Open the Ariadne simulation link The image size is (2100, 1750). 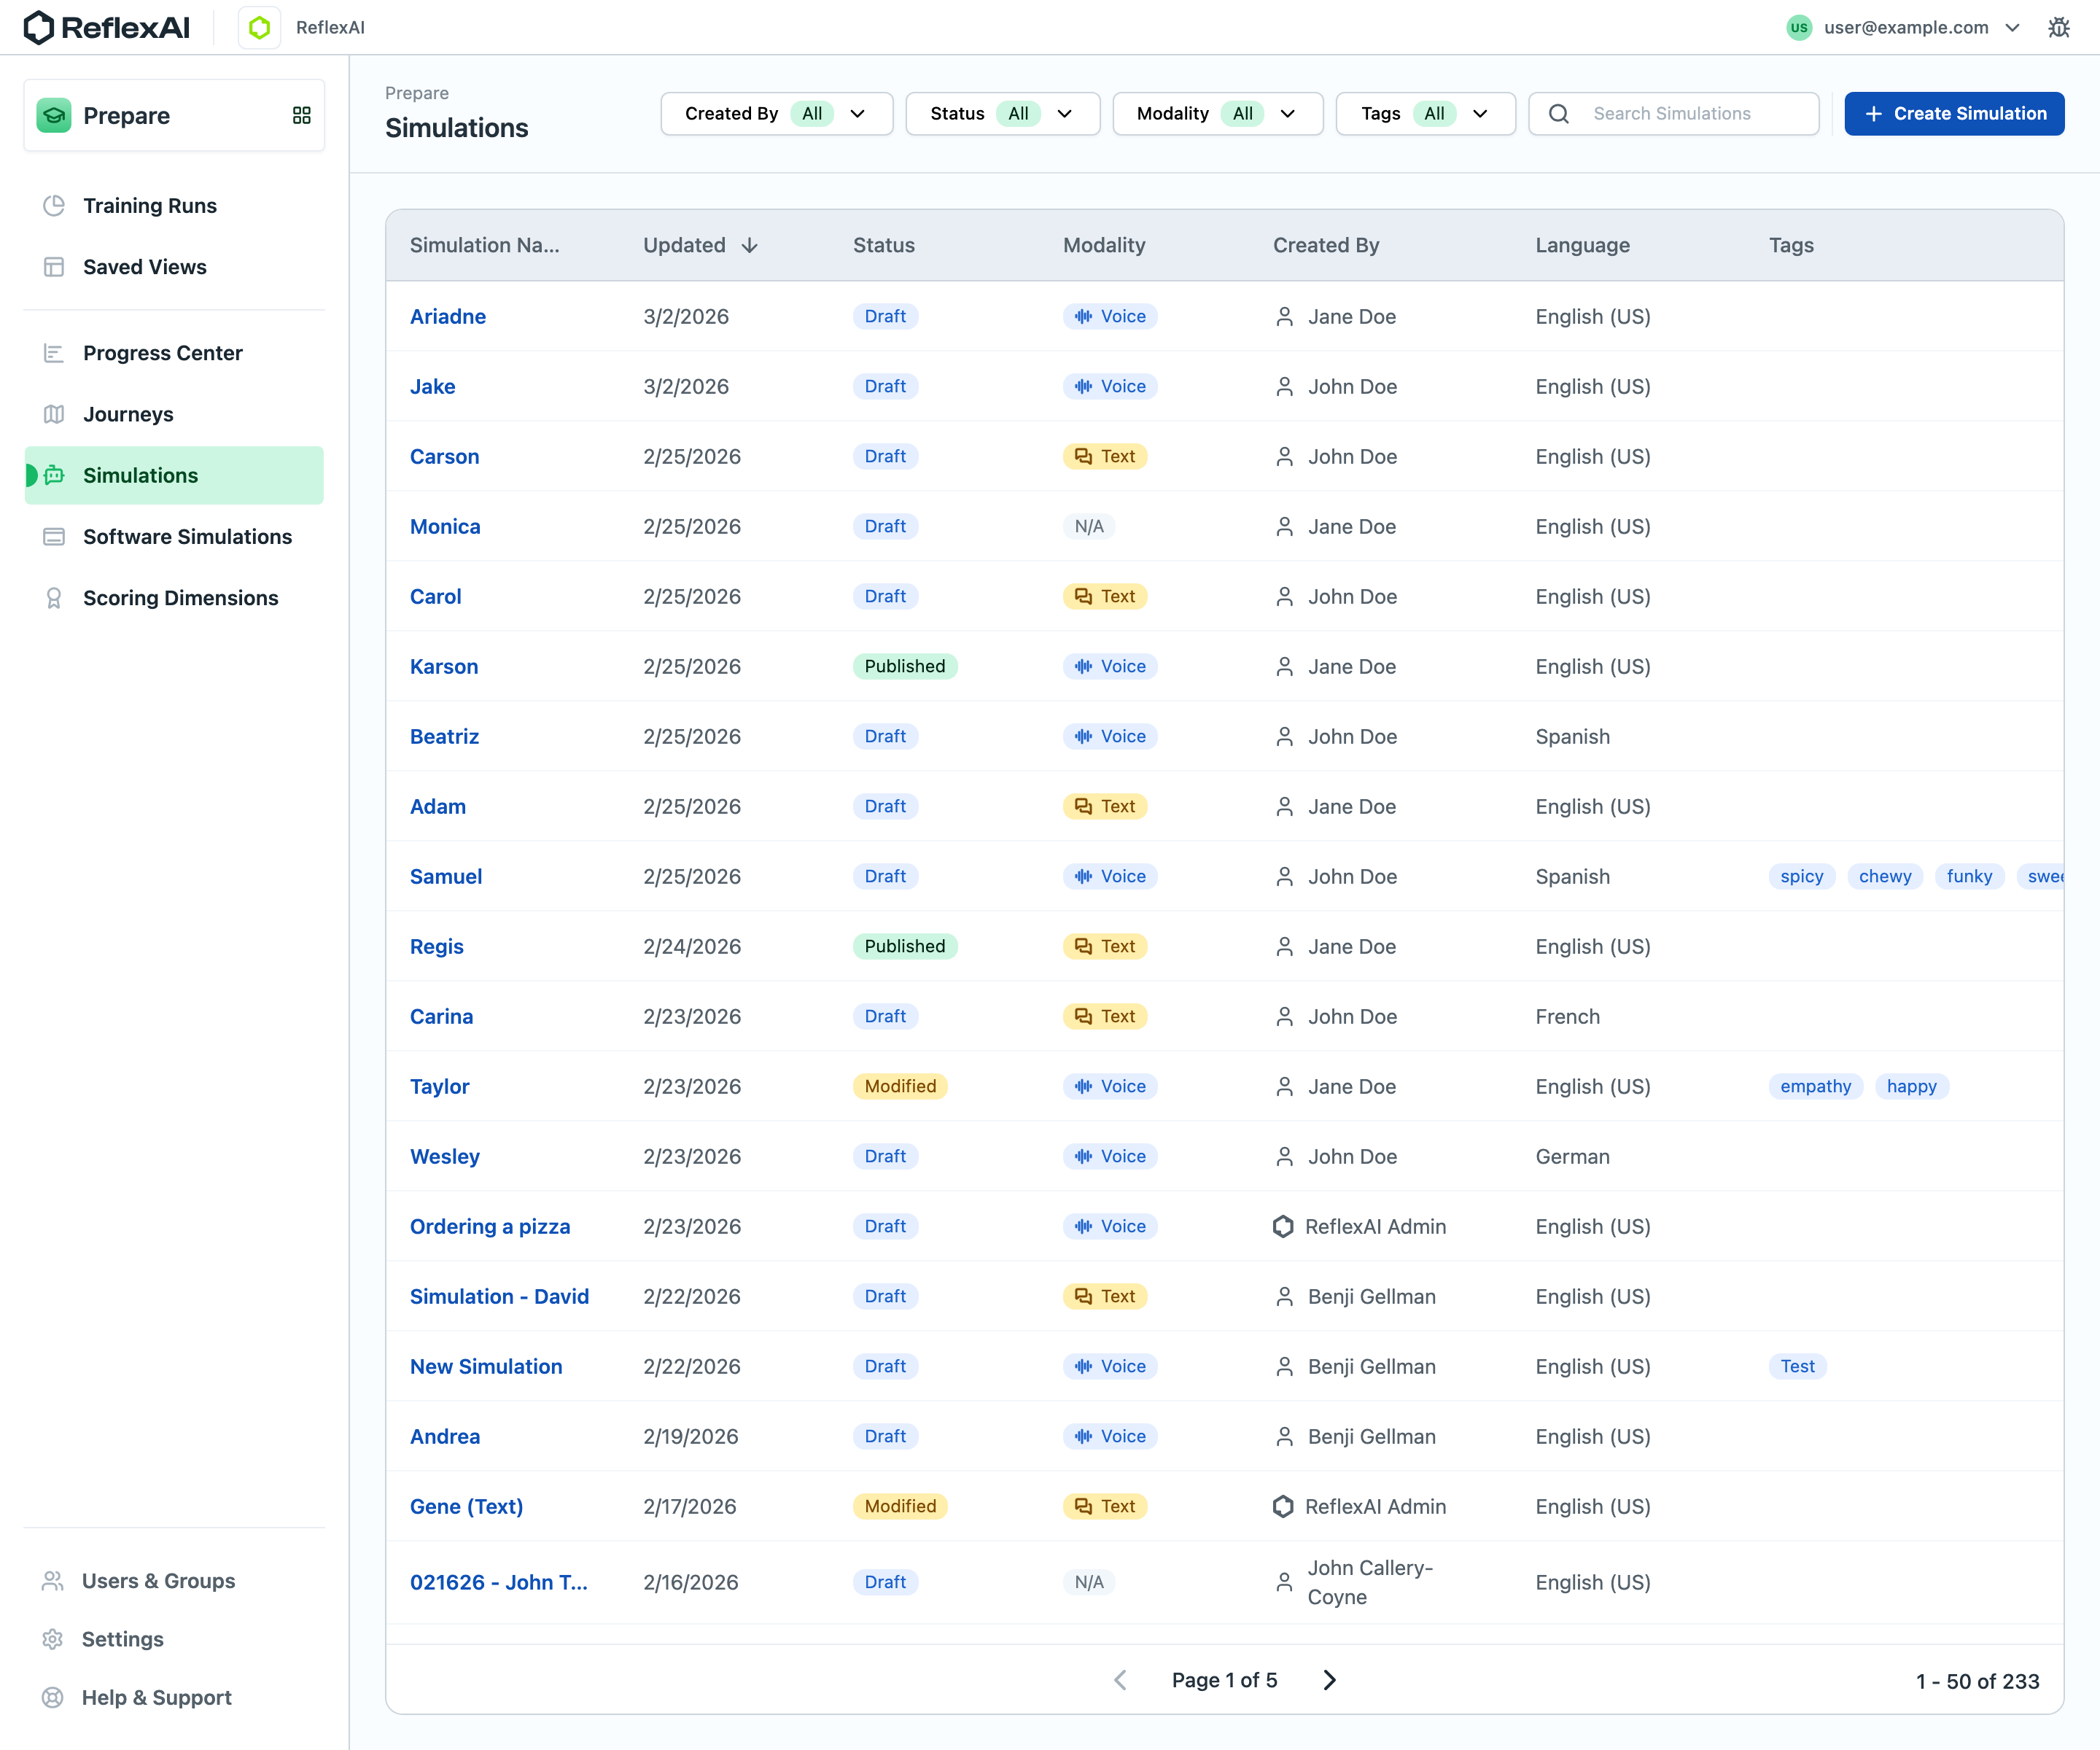point(448,317)
